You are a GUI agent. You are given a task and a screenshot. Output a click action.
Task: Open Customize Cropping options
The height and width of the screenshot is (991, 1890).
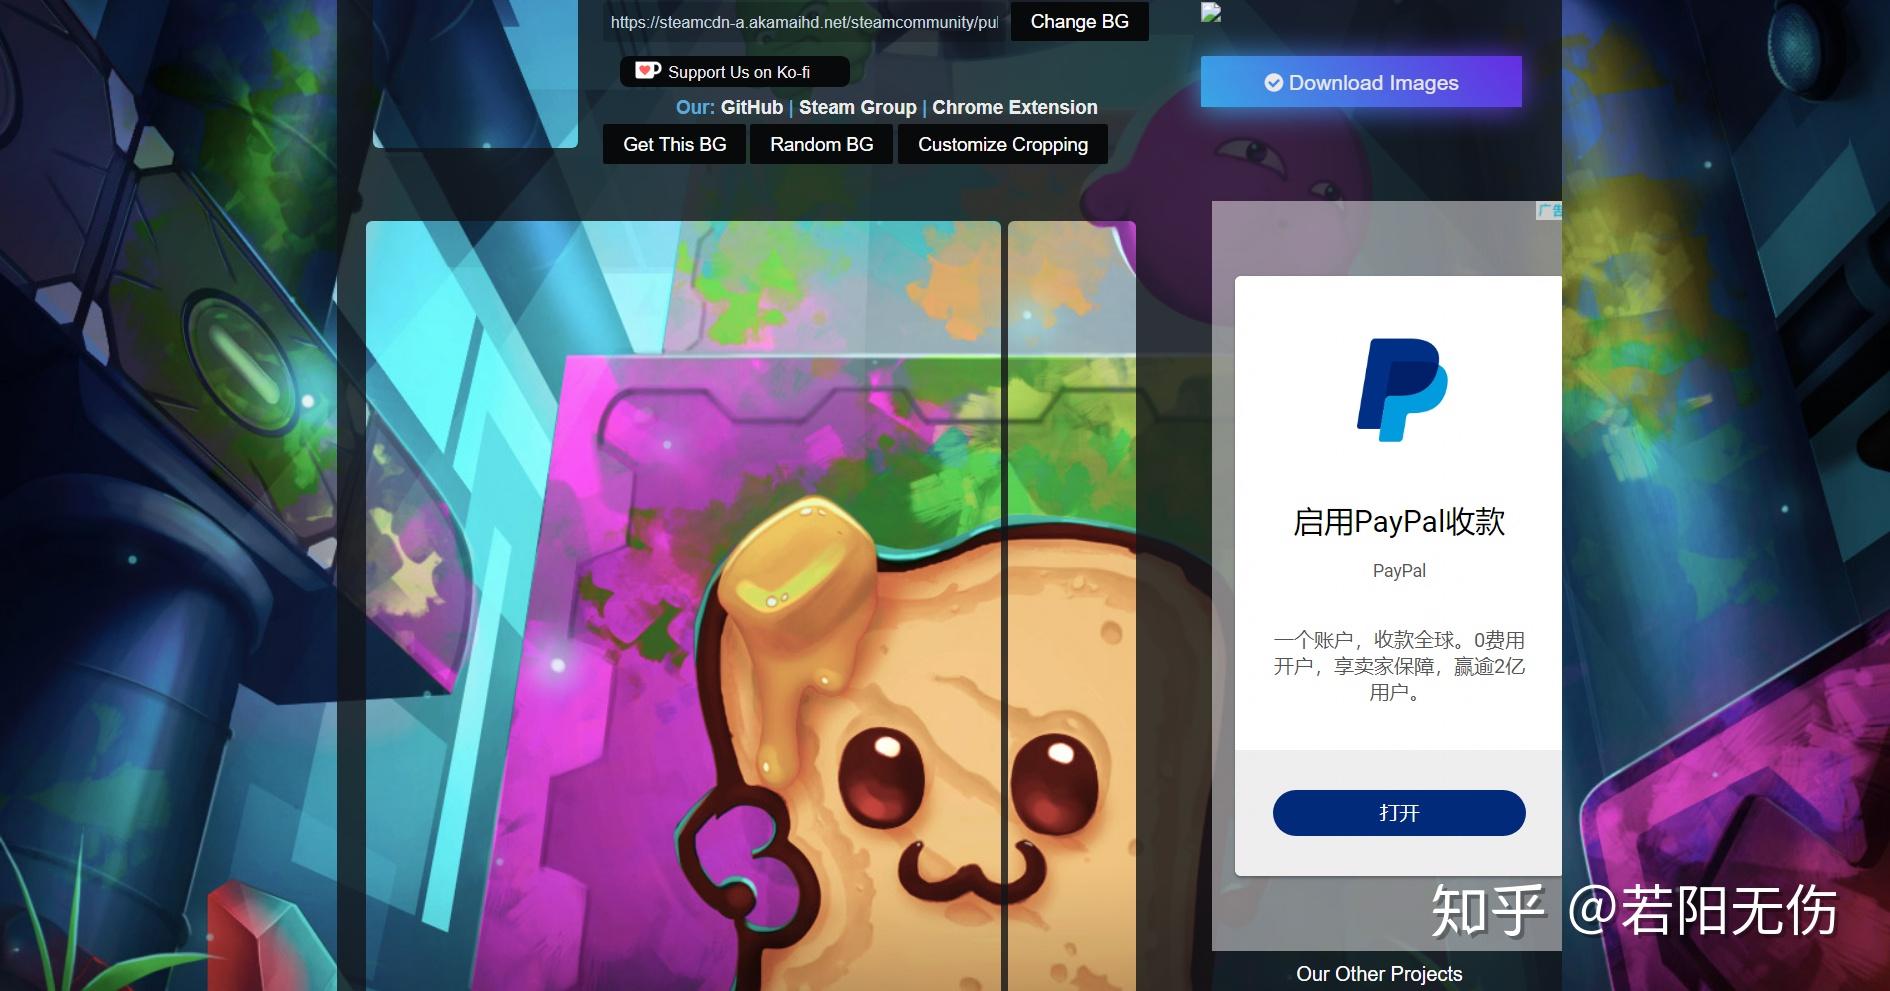pos(1003,144)
